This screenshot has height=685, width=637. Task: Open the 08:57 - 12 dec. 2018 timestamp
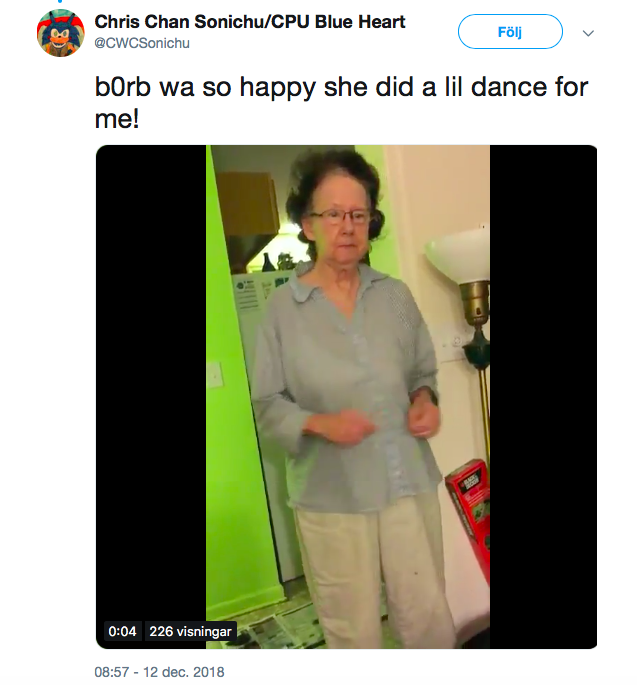(159, 671)
